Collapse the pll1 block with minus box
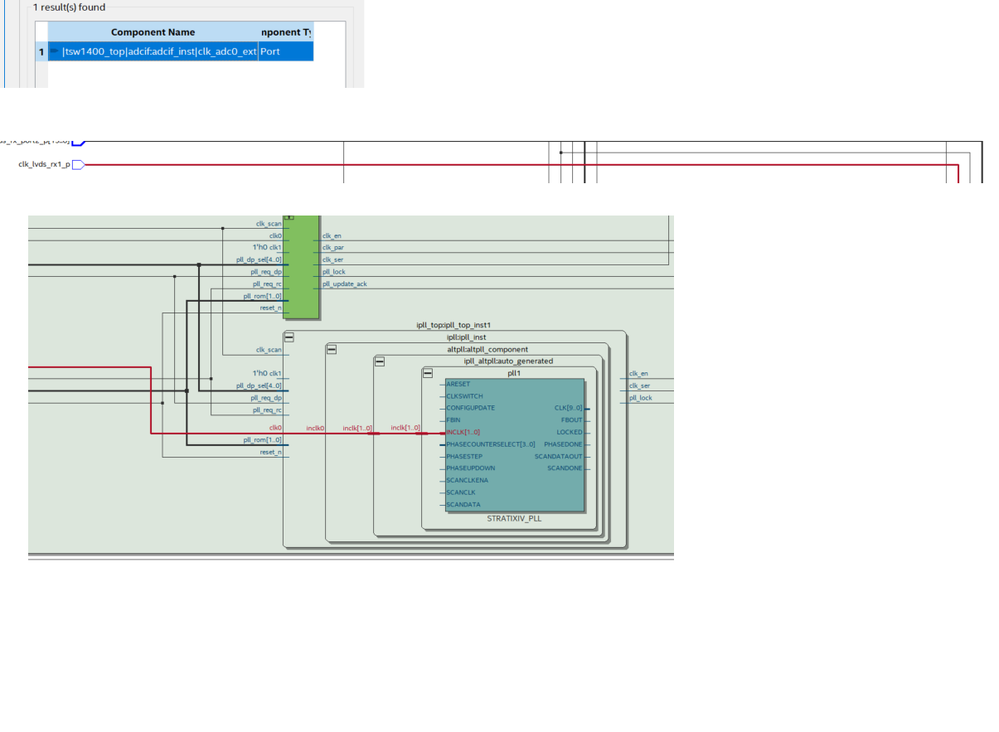This screenshot has height=732, width=999. (x=427, y=374)
